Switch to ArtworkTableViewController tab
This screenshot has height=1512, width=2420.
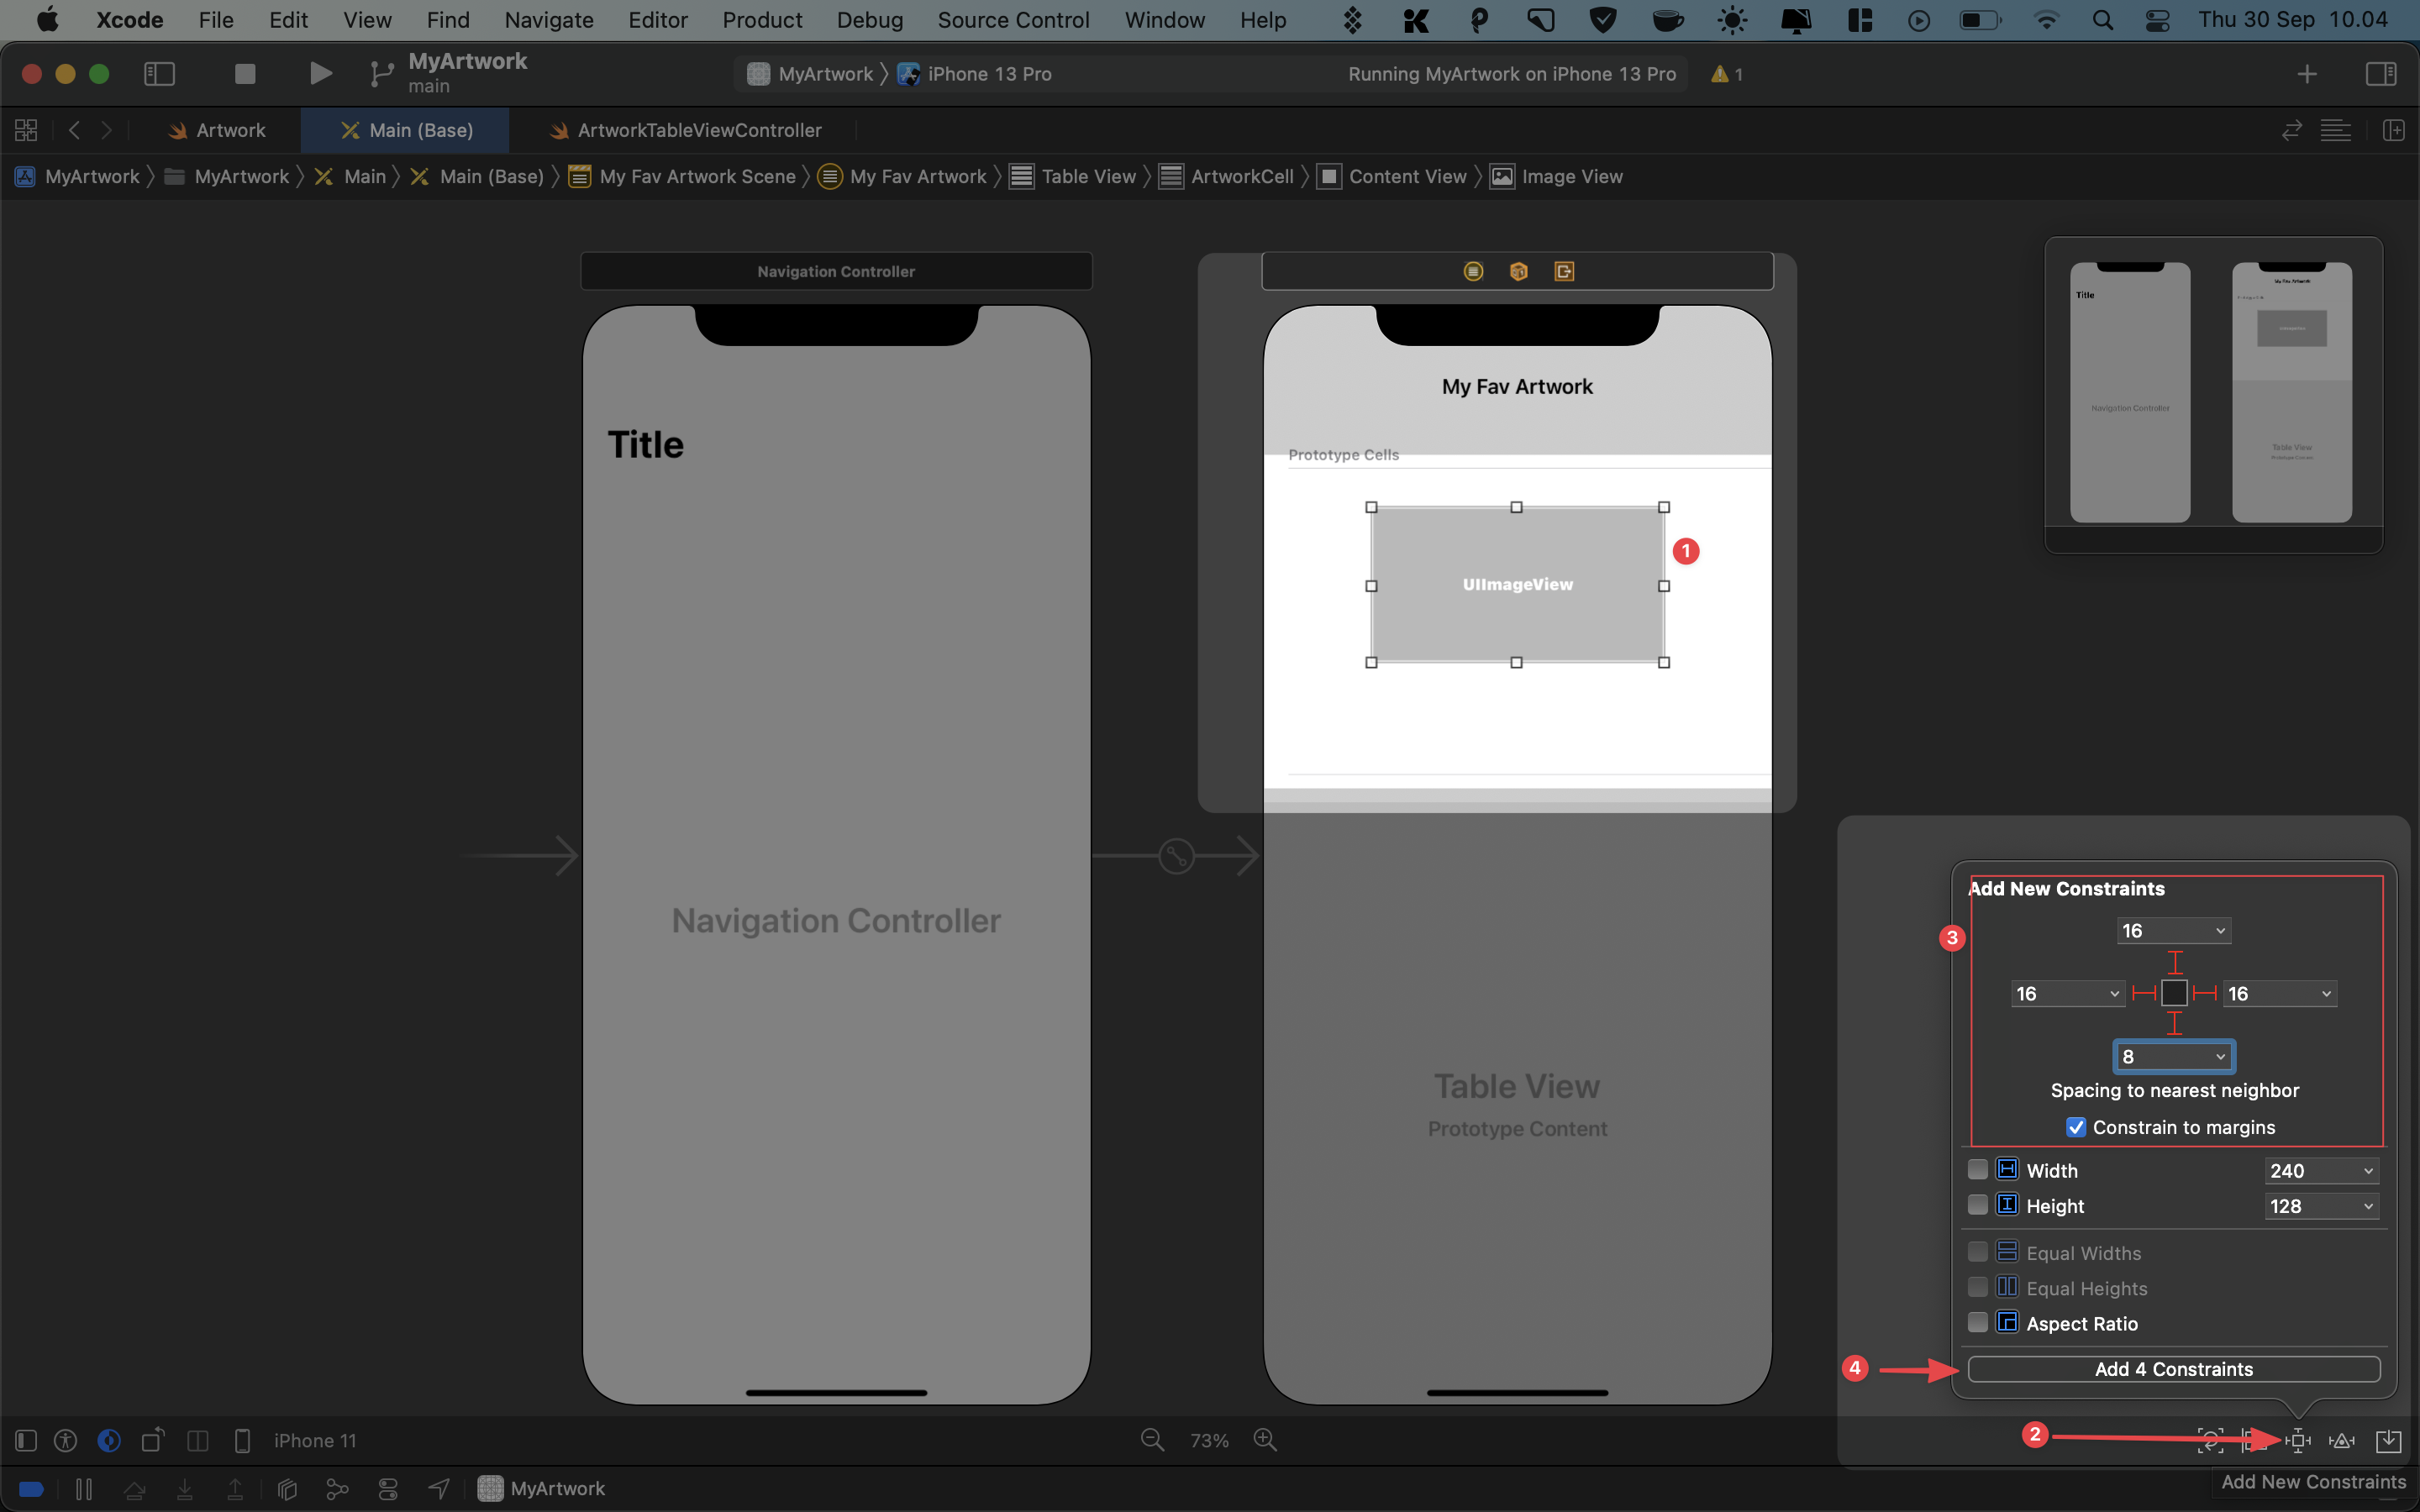click(x=686, y=130)
